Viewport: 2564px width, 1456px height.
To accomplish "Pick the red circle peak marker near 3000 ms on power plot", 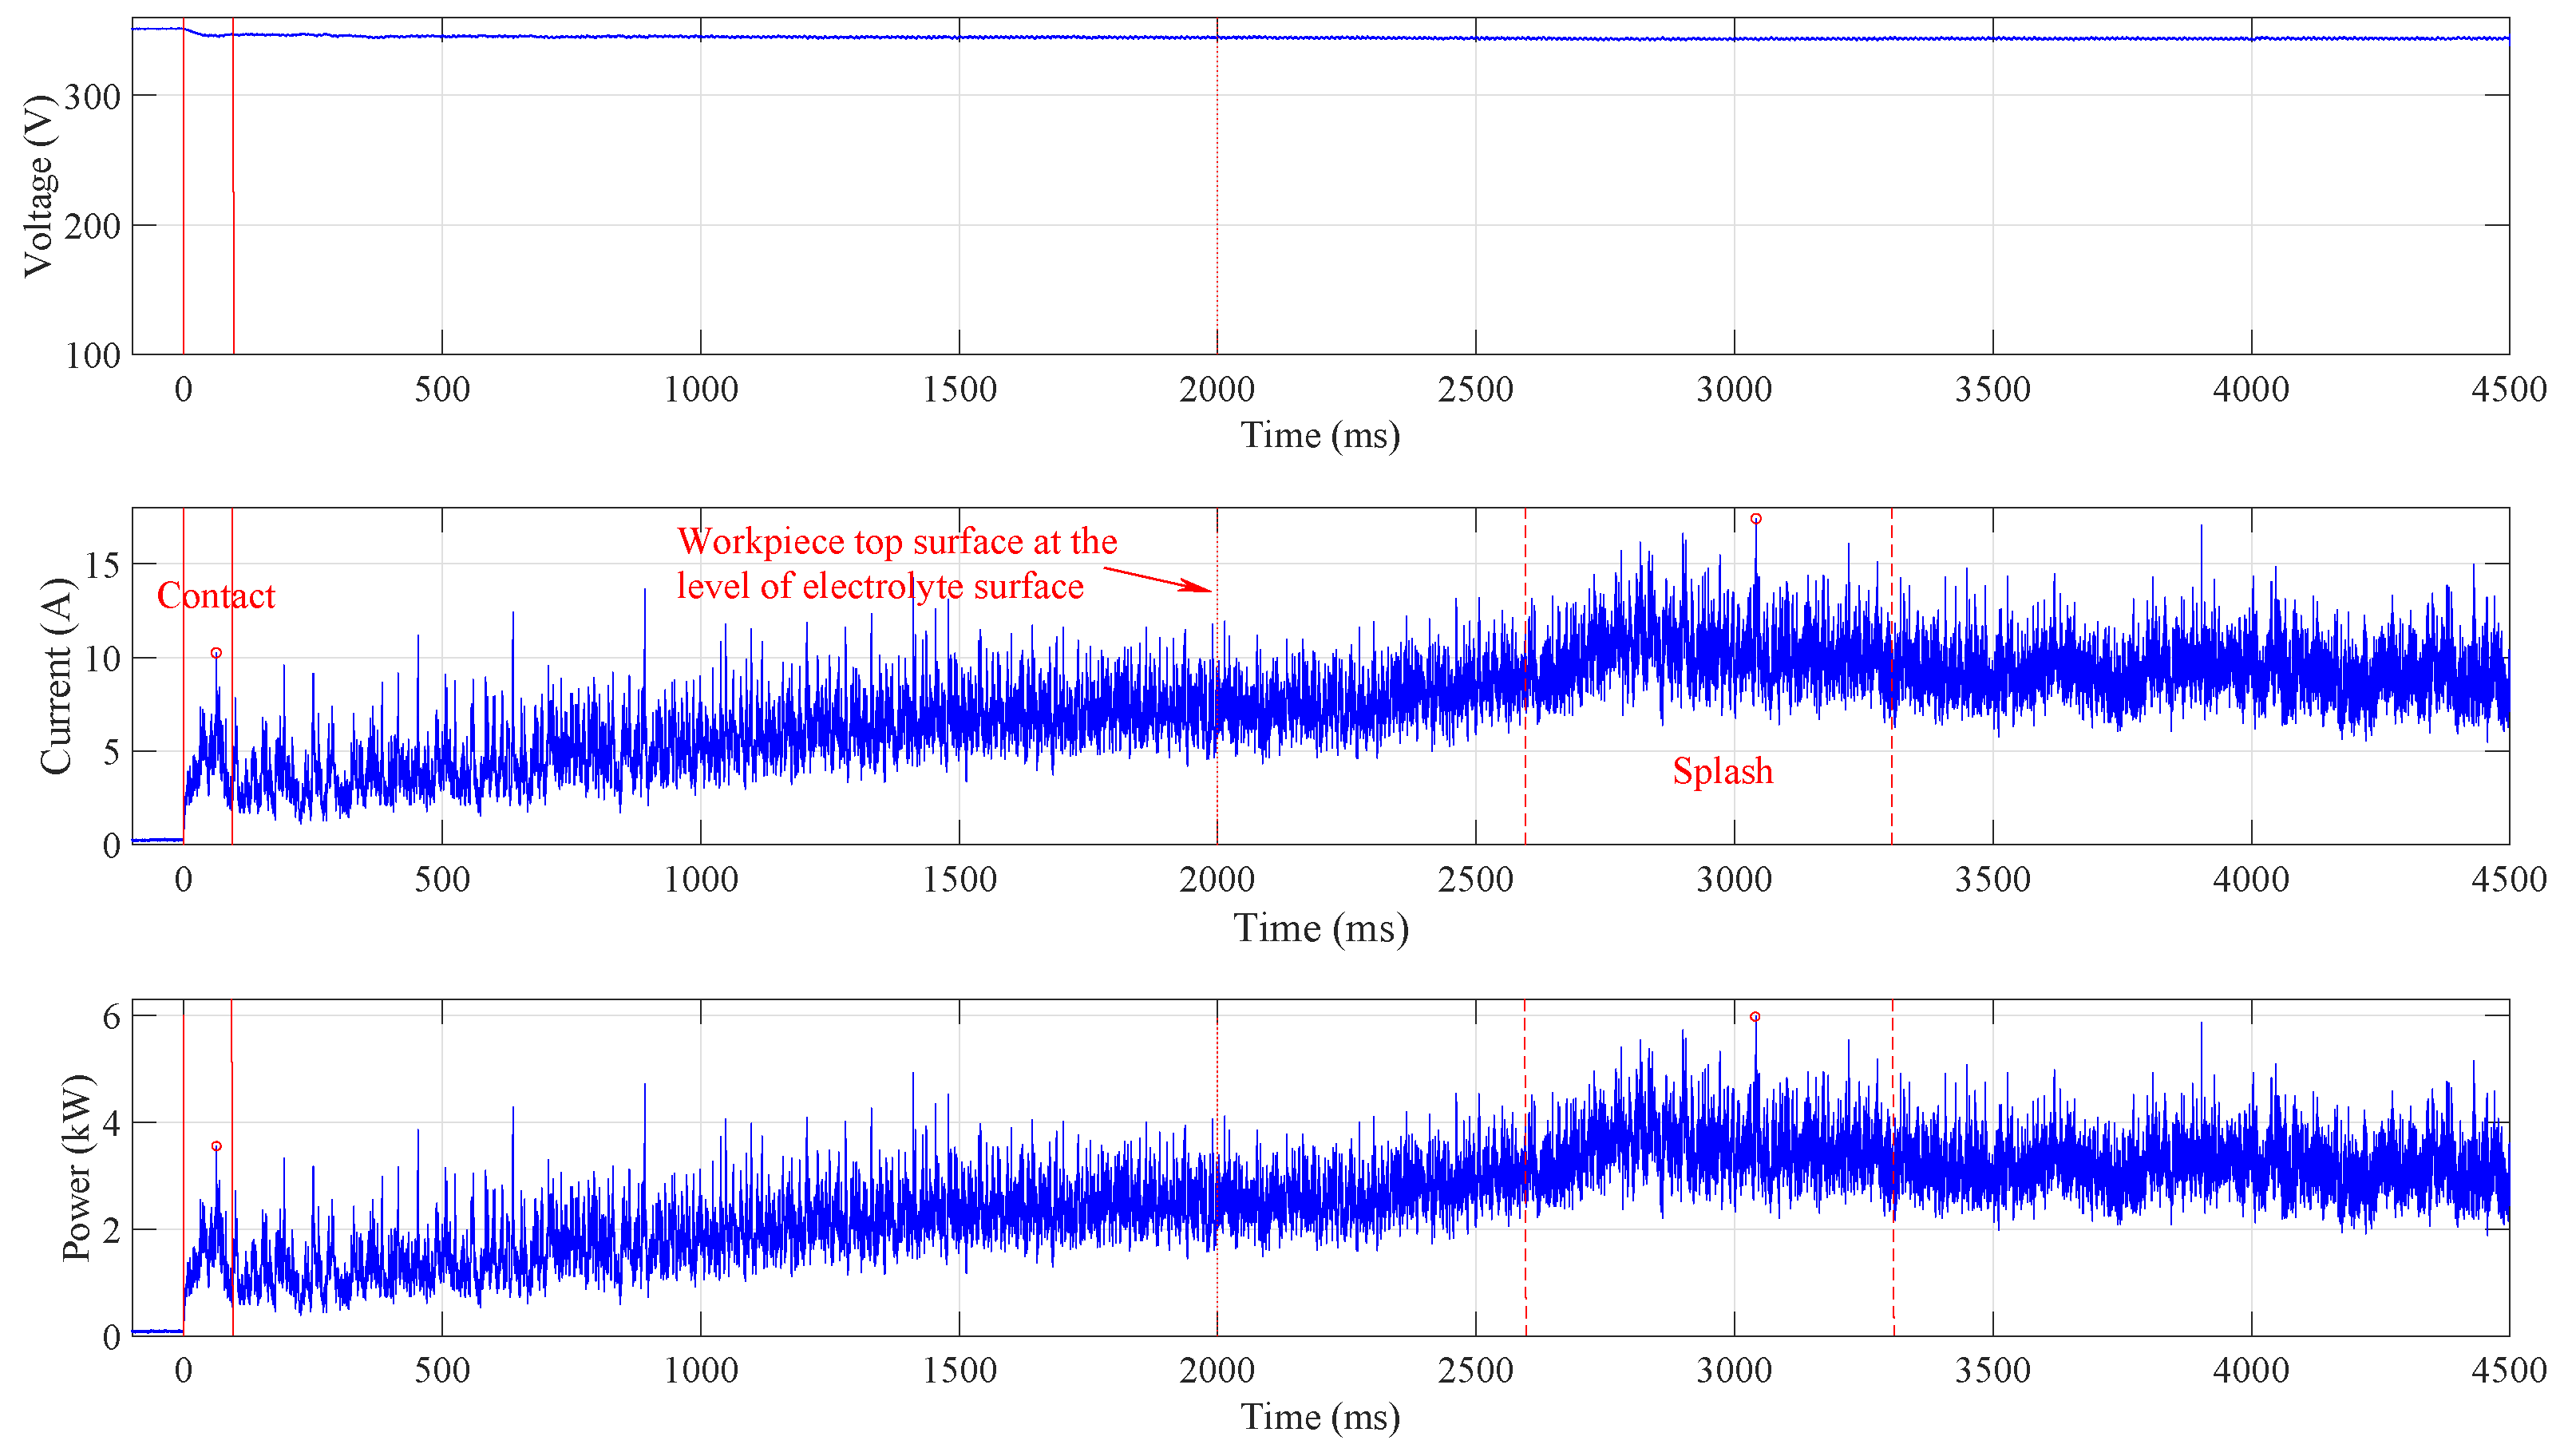I will 1755,1017.
